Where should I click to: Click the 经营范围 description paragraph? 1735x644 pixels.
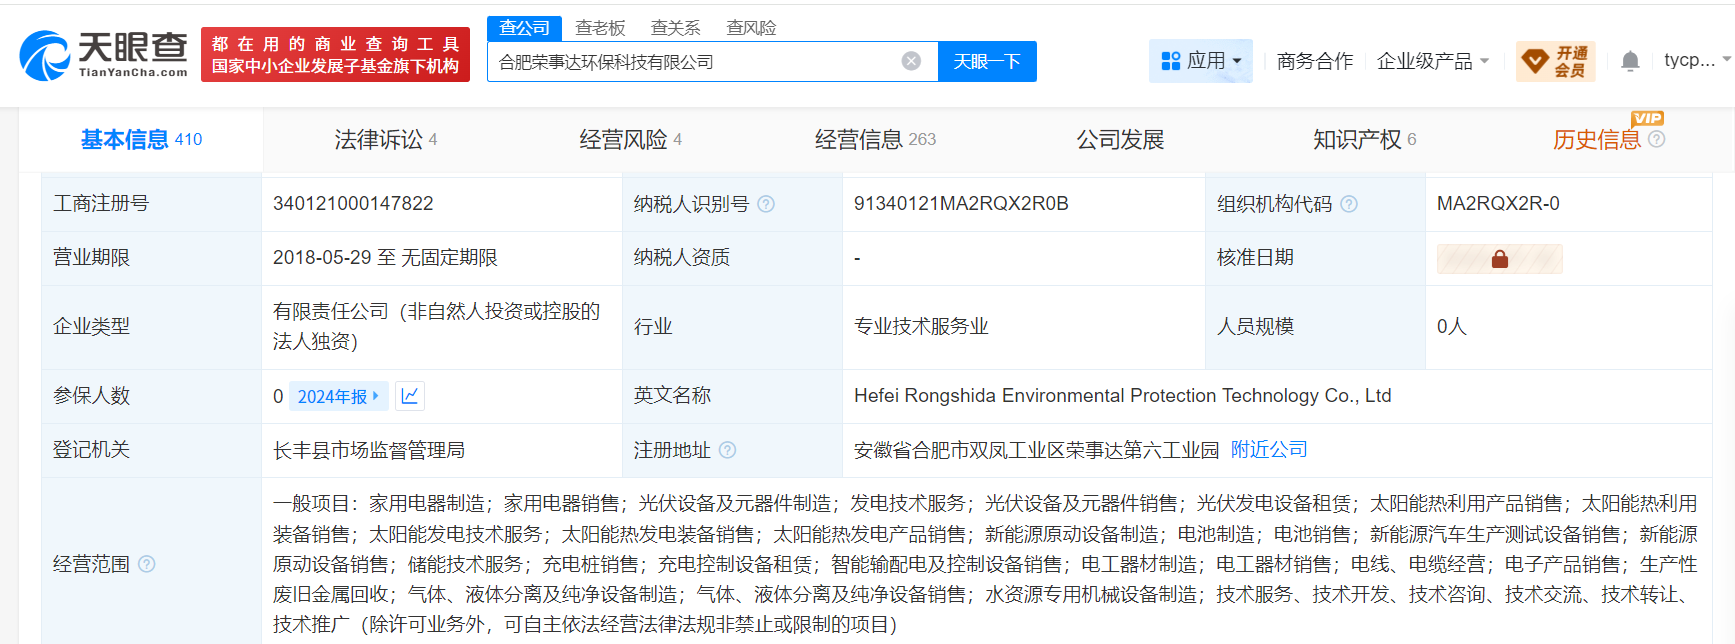pos(985,564)
